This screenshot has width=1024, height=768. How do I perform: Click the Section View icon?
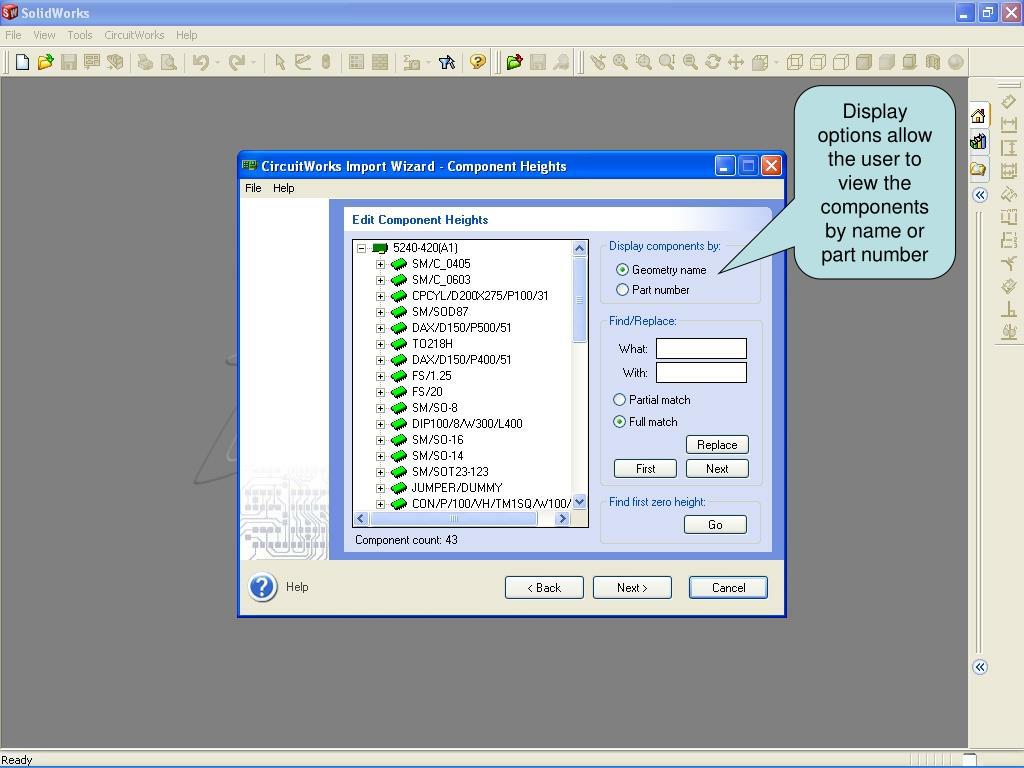coord(933,62)
